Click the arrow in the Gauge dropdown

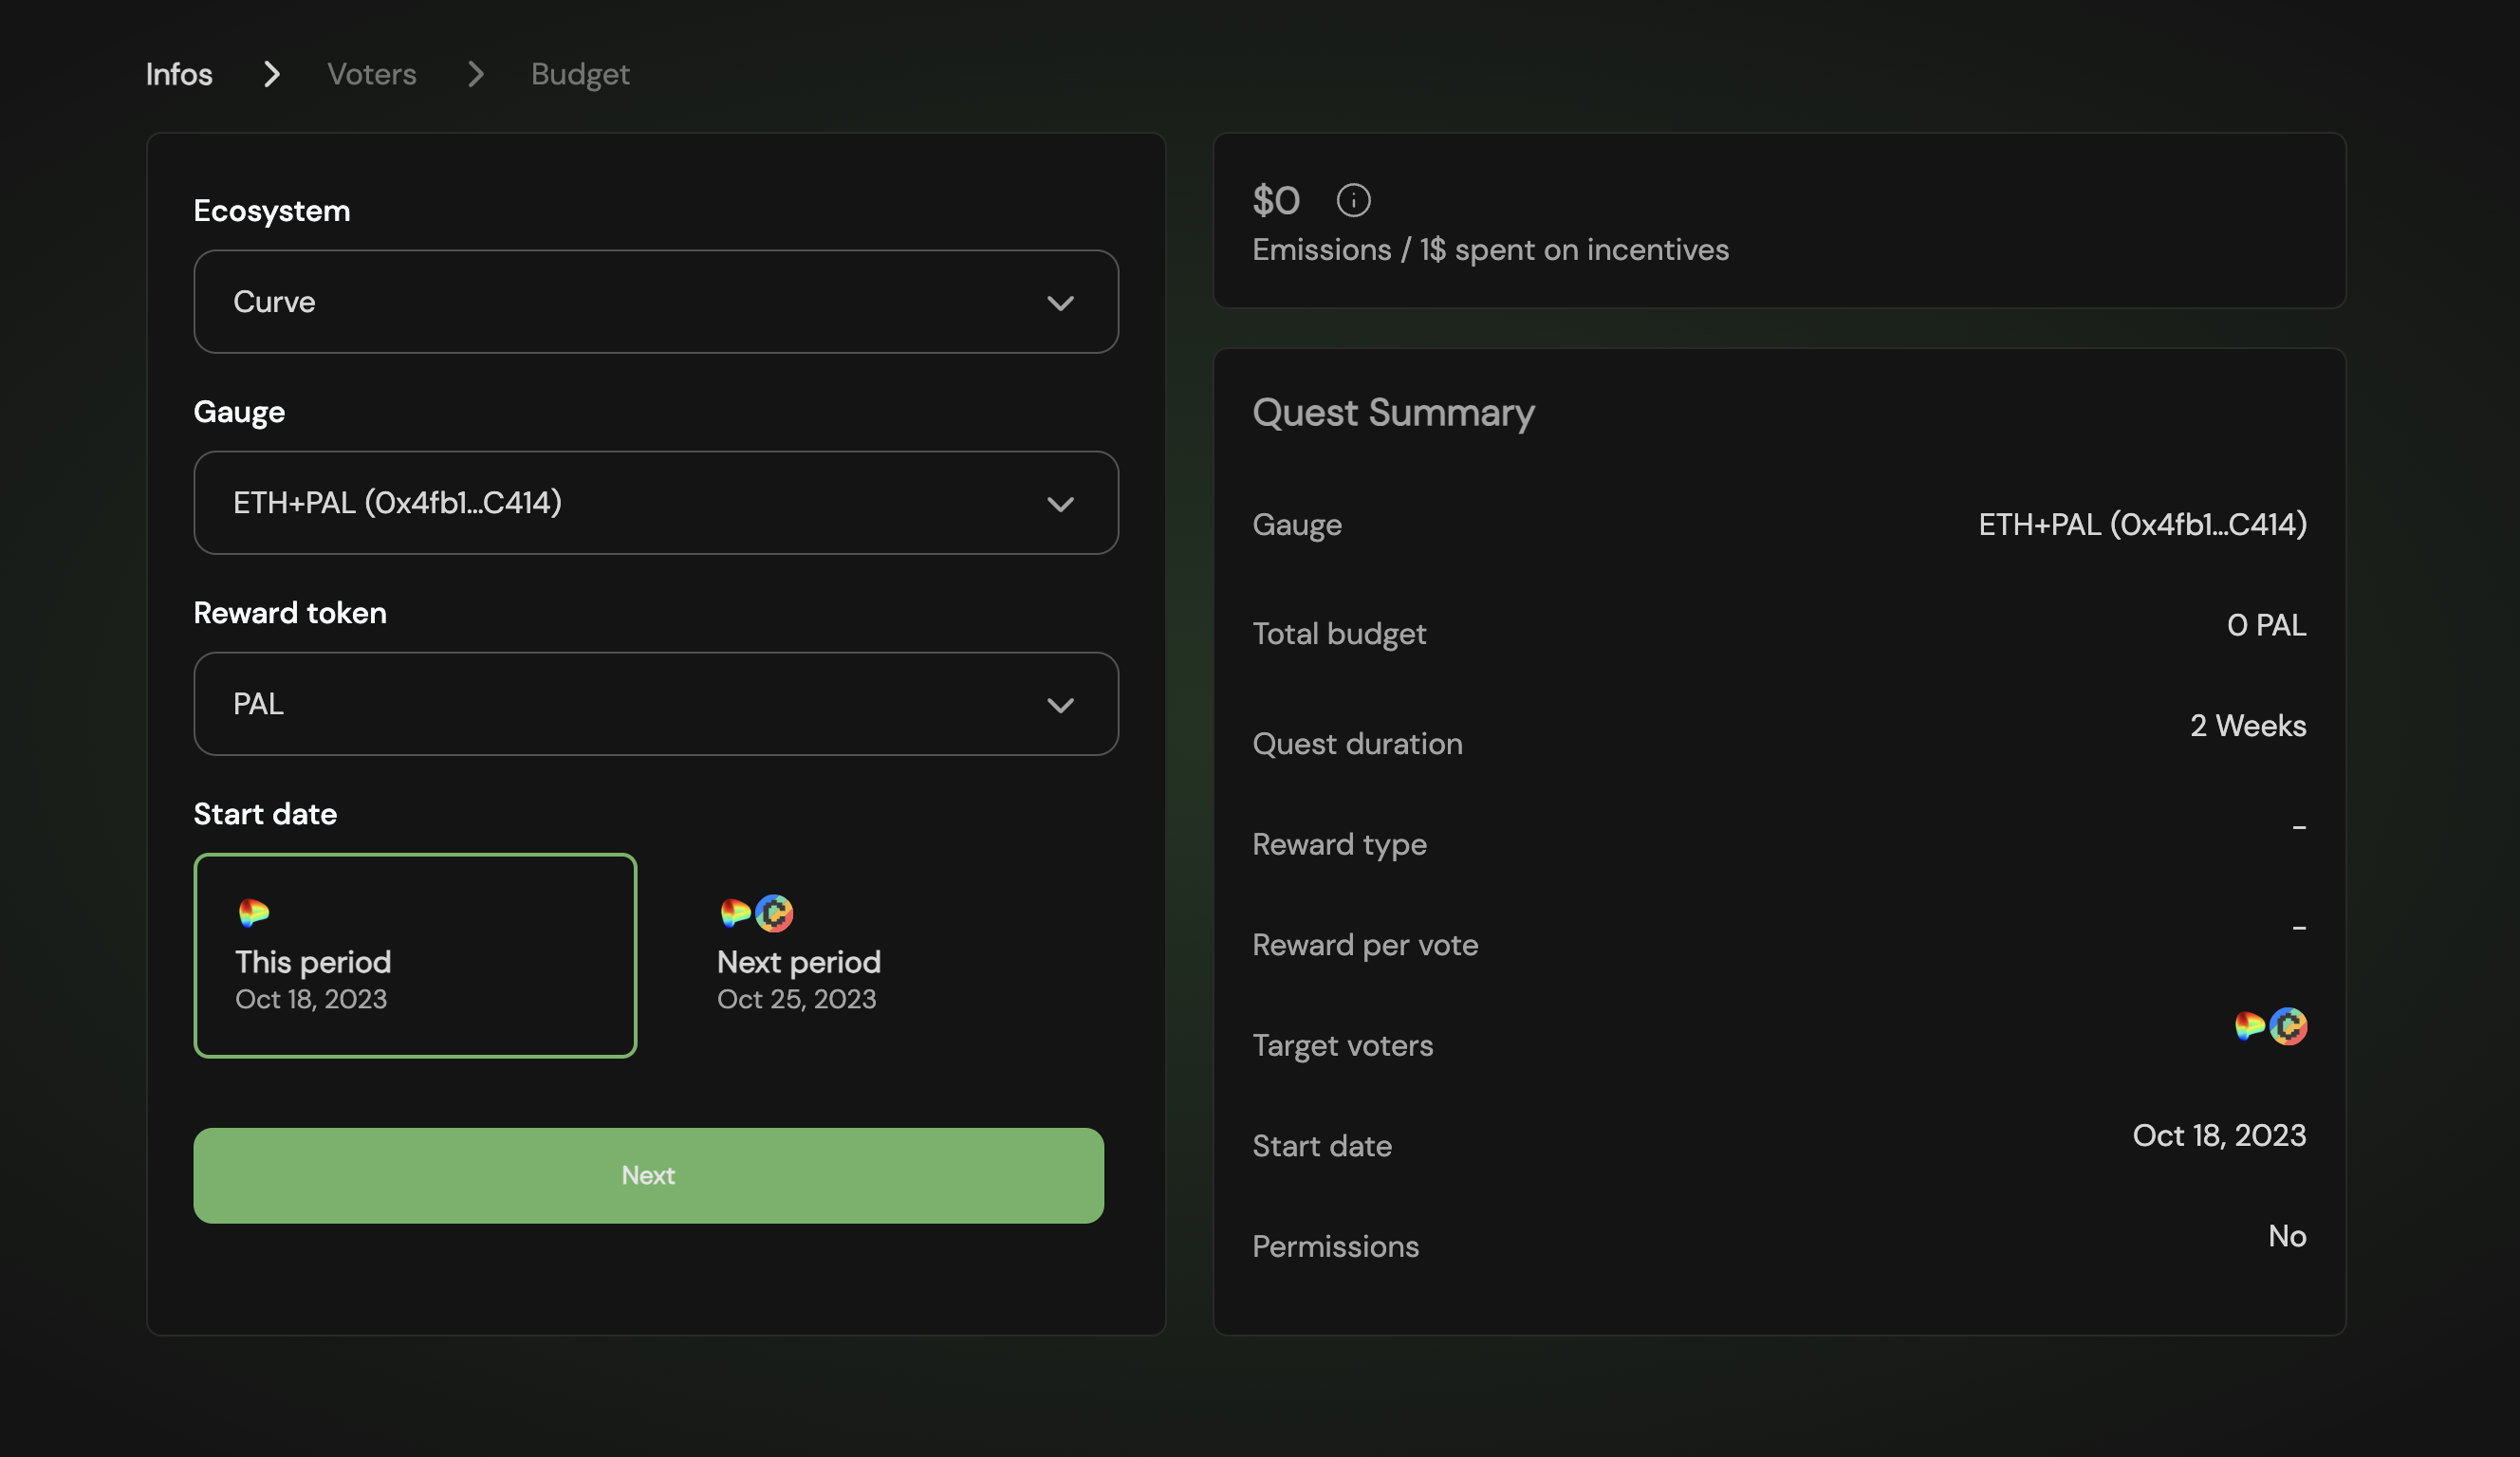pyautogui.click(x=1060, y=503)
